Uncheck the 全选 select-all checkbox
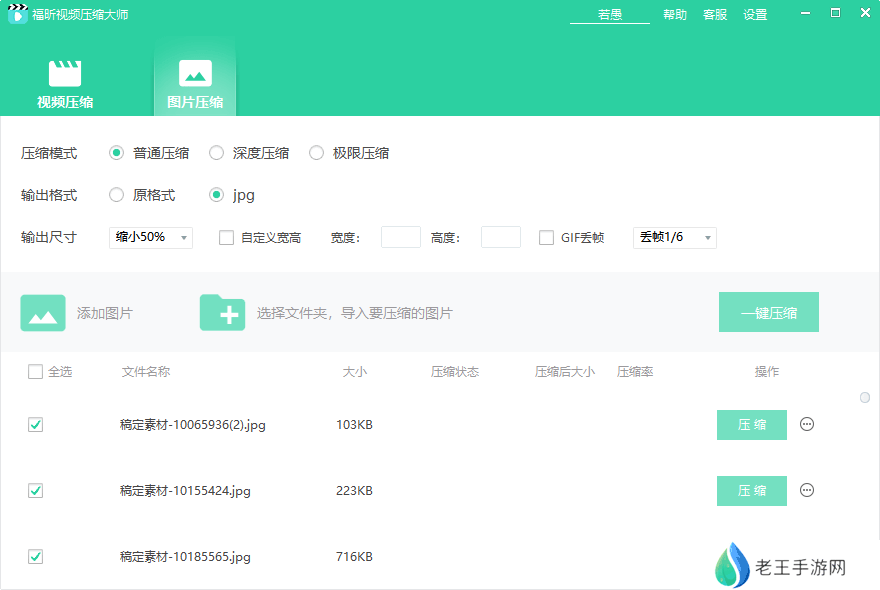 tap(33, 371)
